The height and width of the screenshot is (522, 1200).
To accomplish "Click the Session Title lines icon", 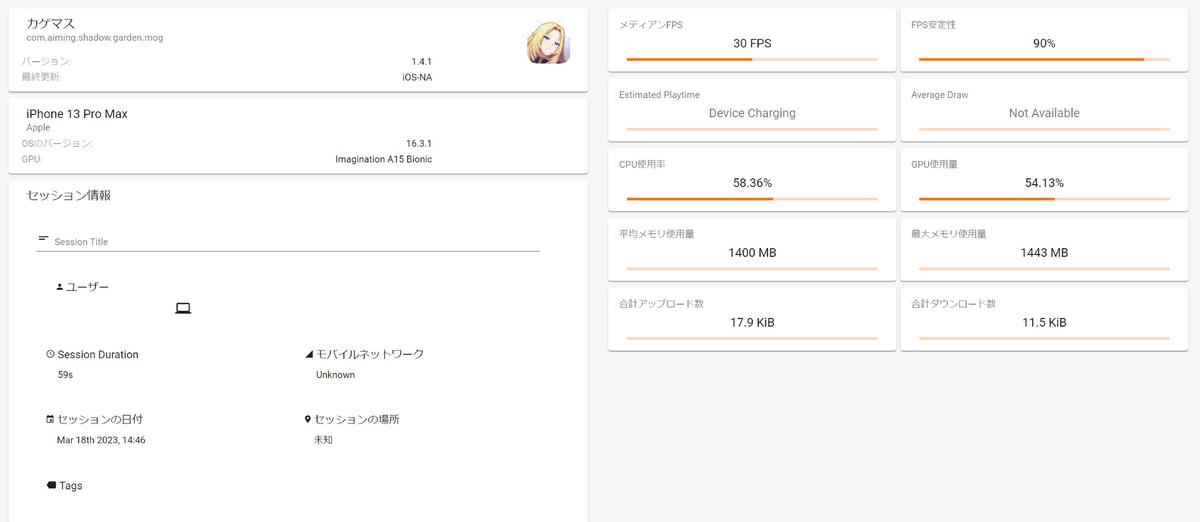I will (x=43, y=238).
